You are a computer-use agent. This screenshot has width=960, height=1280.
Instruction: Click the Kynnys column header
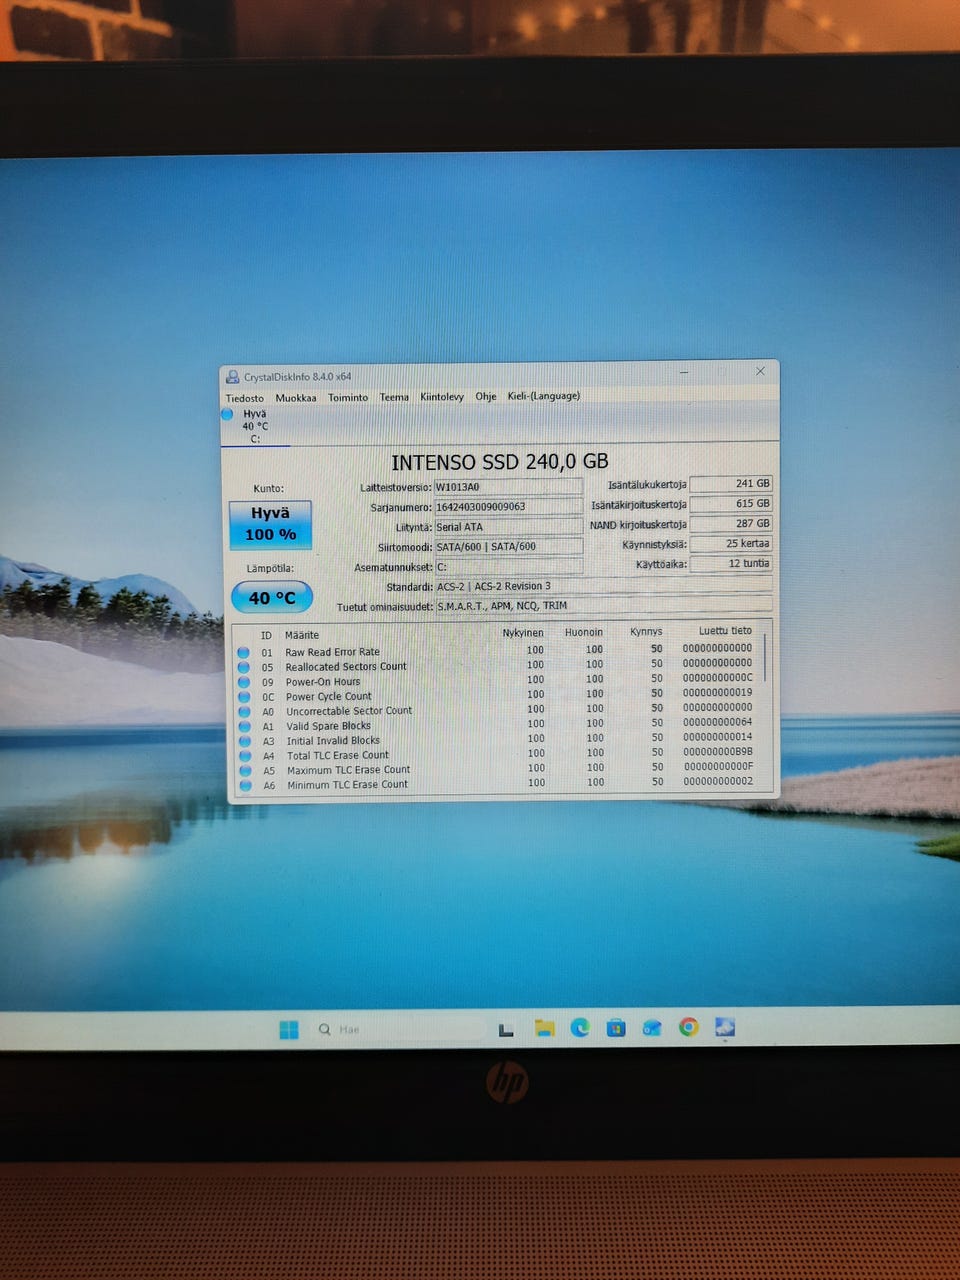[x=646, y=632]
